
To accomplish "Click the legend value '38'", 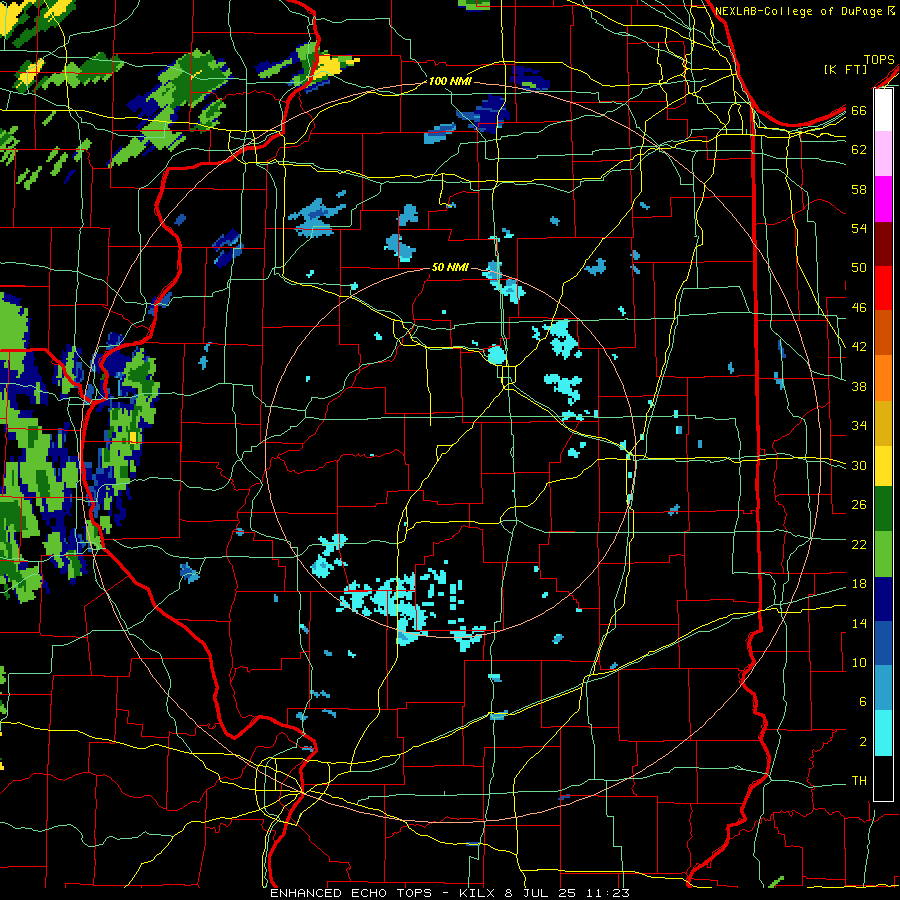I will click(x=859, y=386).
